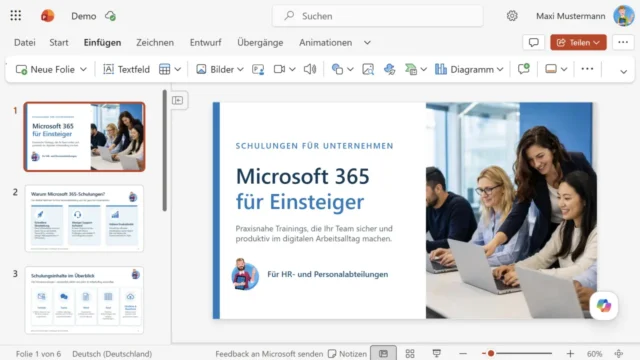Open the Animationen tab
640x360 pixels.
click(x=325, y=42)
